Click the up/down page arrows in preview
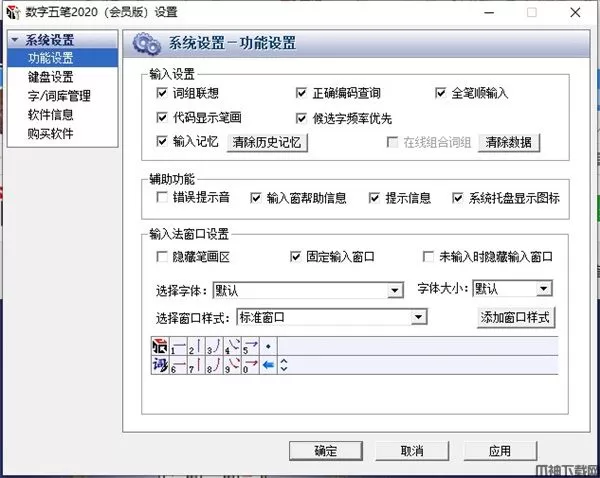600x478 pixels. click(284, 365)
